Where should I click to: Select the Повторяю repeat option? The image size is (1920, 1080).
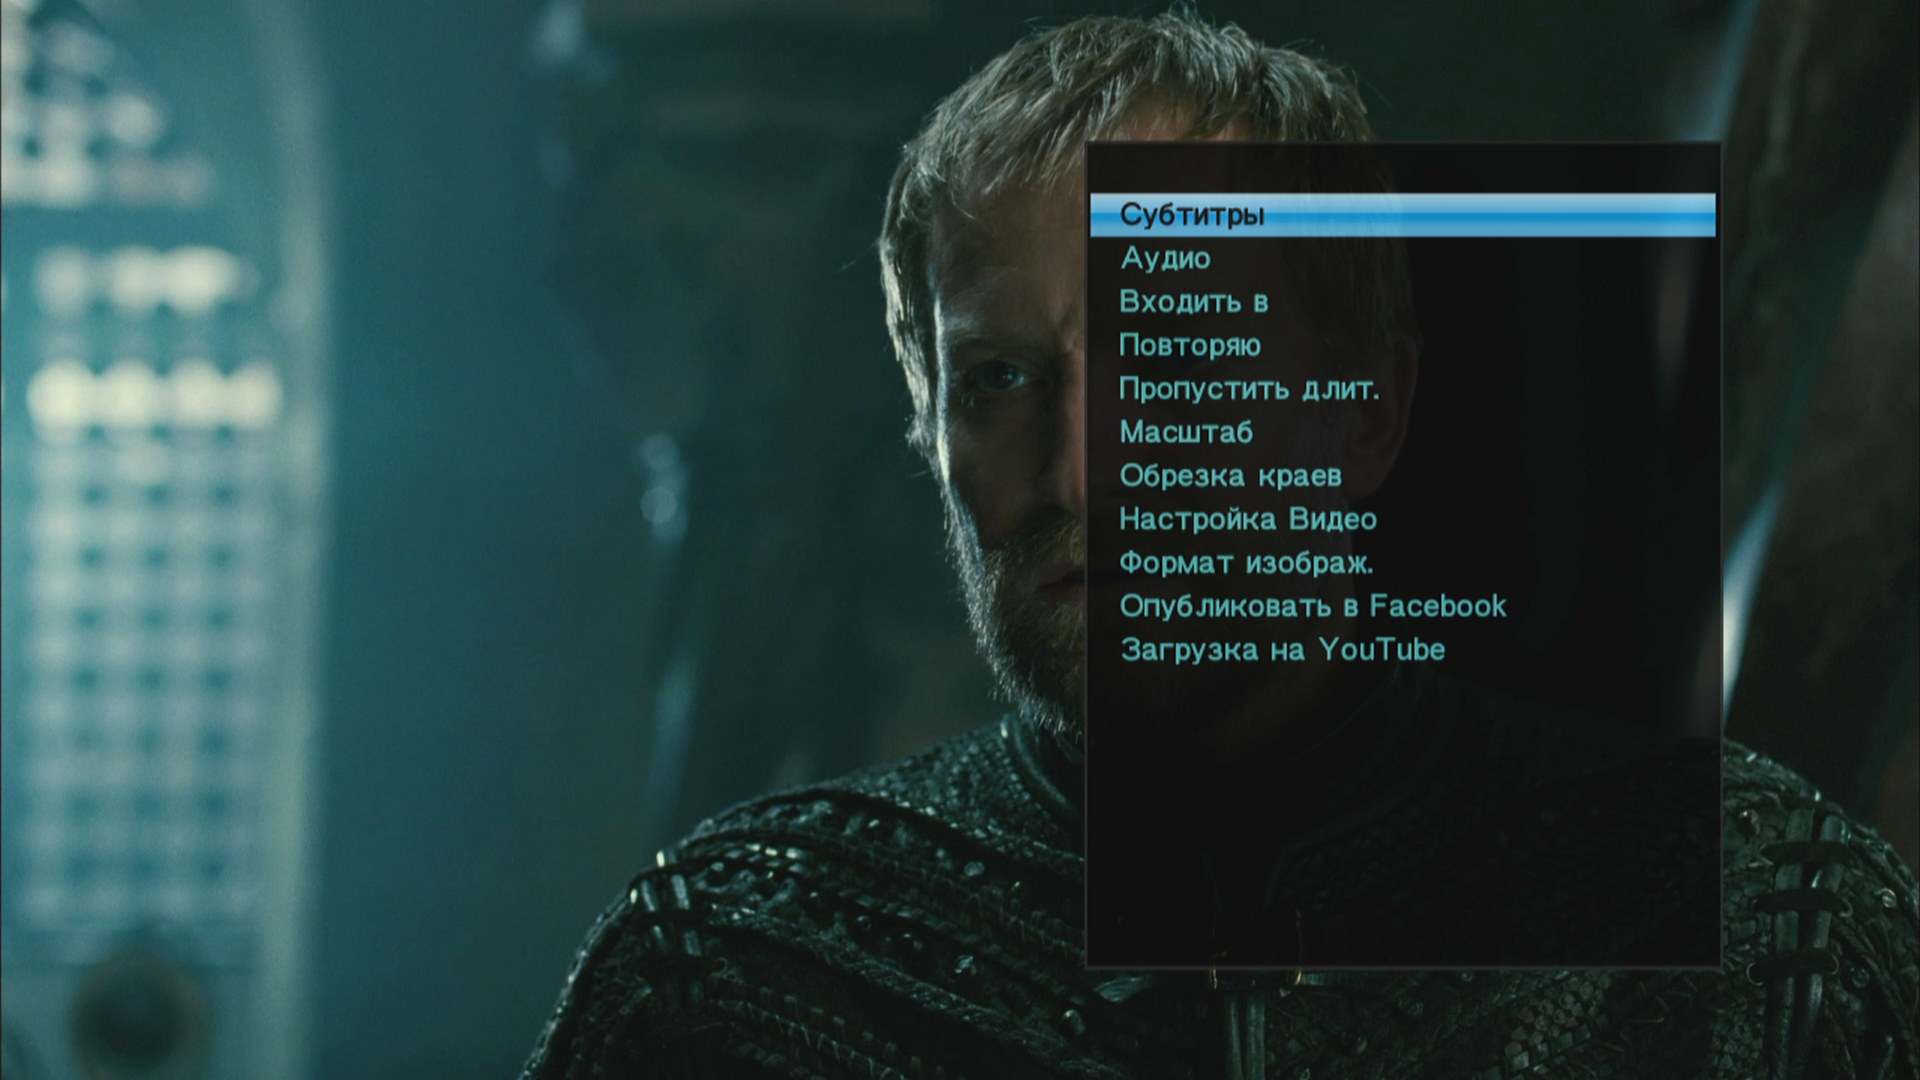1189,346
